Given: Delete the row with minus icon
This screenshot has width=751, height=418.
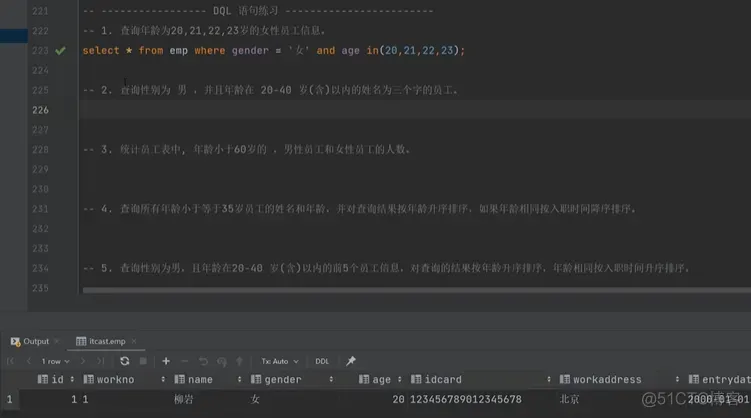Looking at the screenshot, I should (x=184, y=361).
